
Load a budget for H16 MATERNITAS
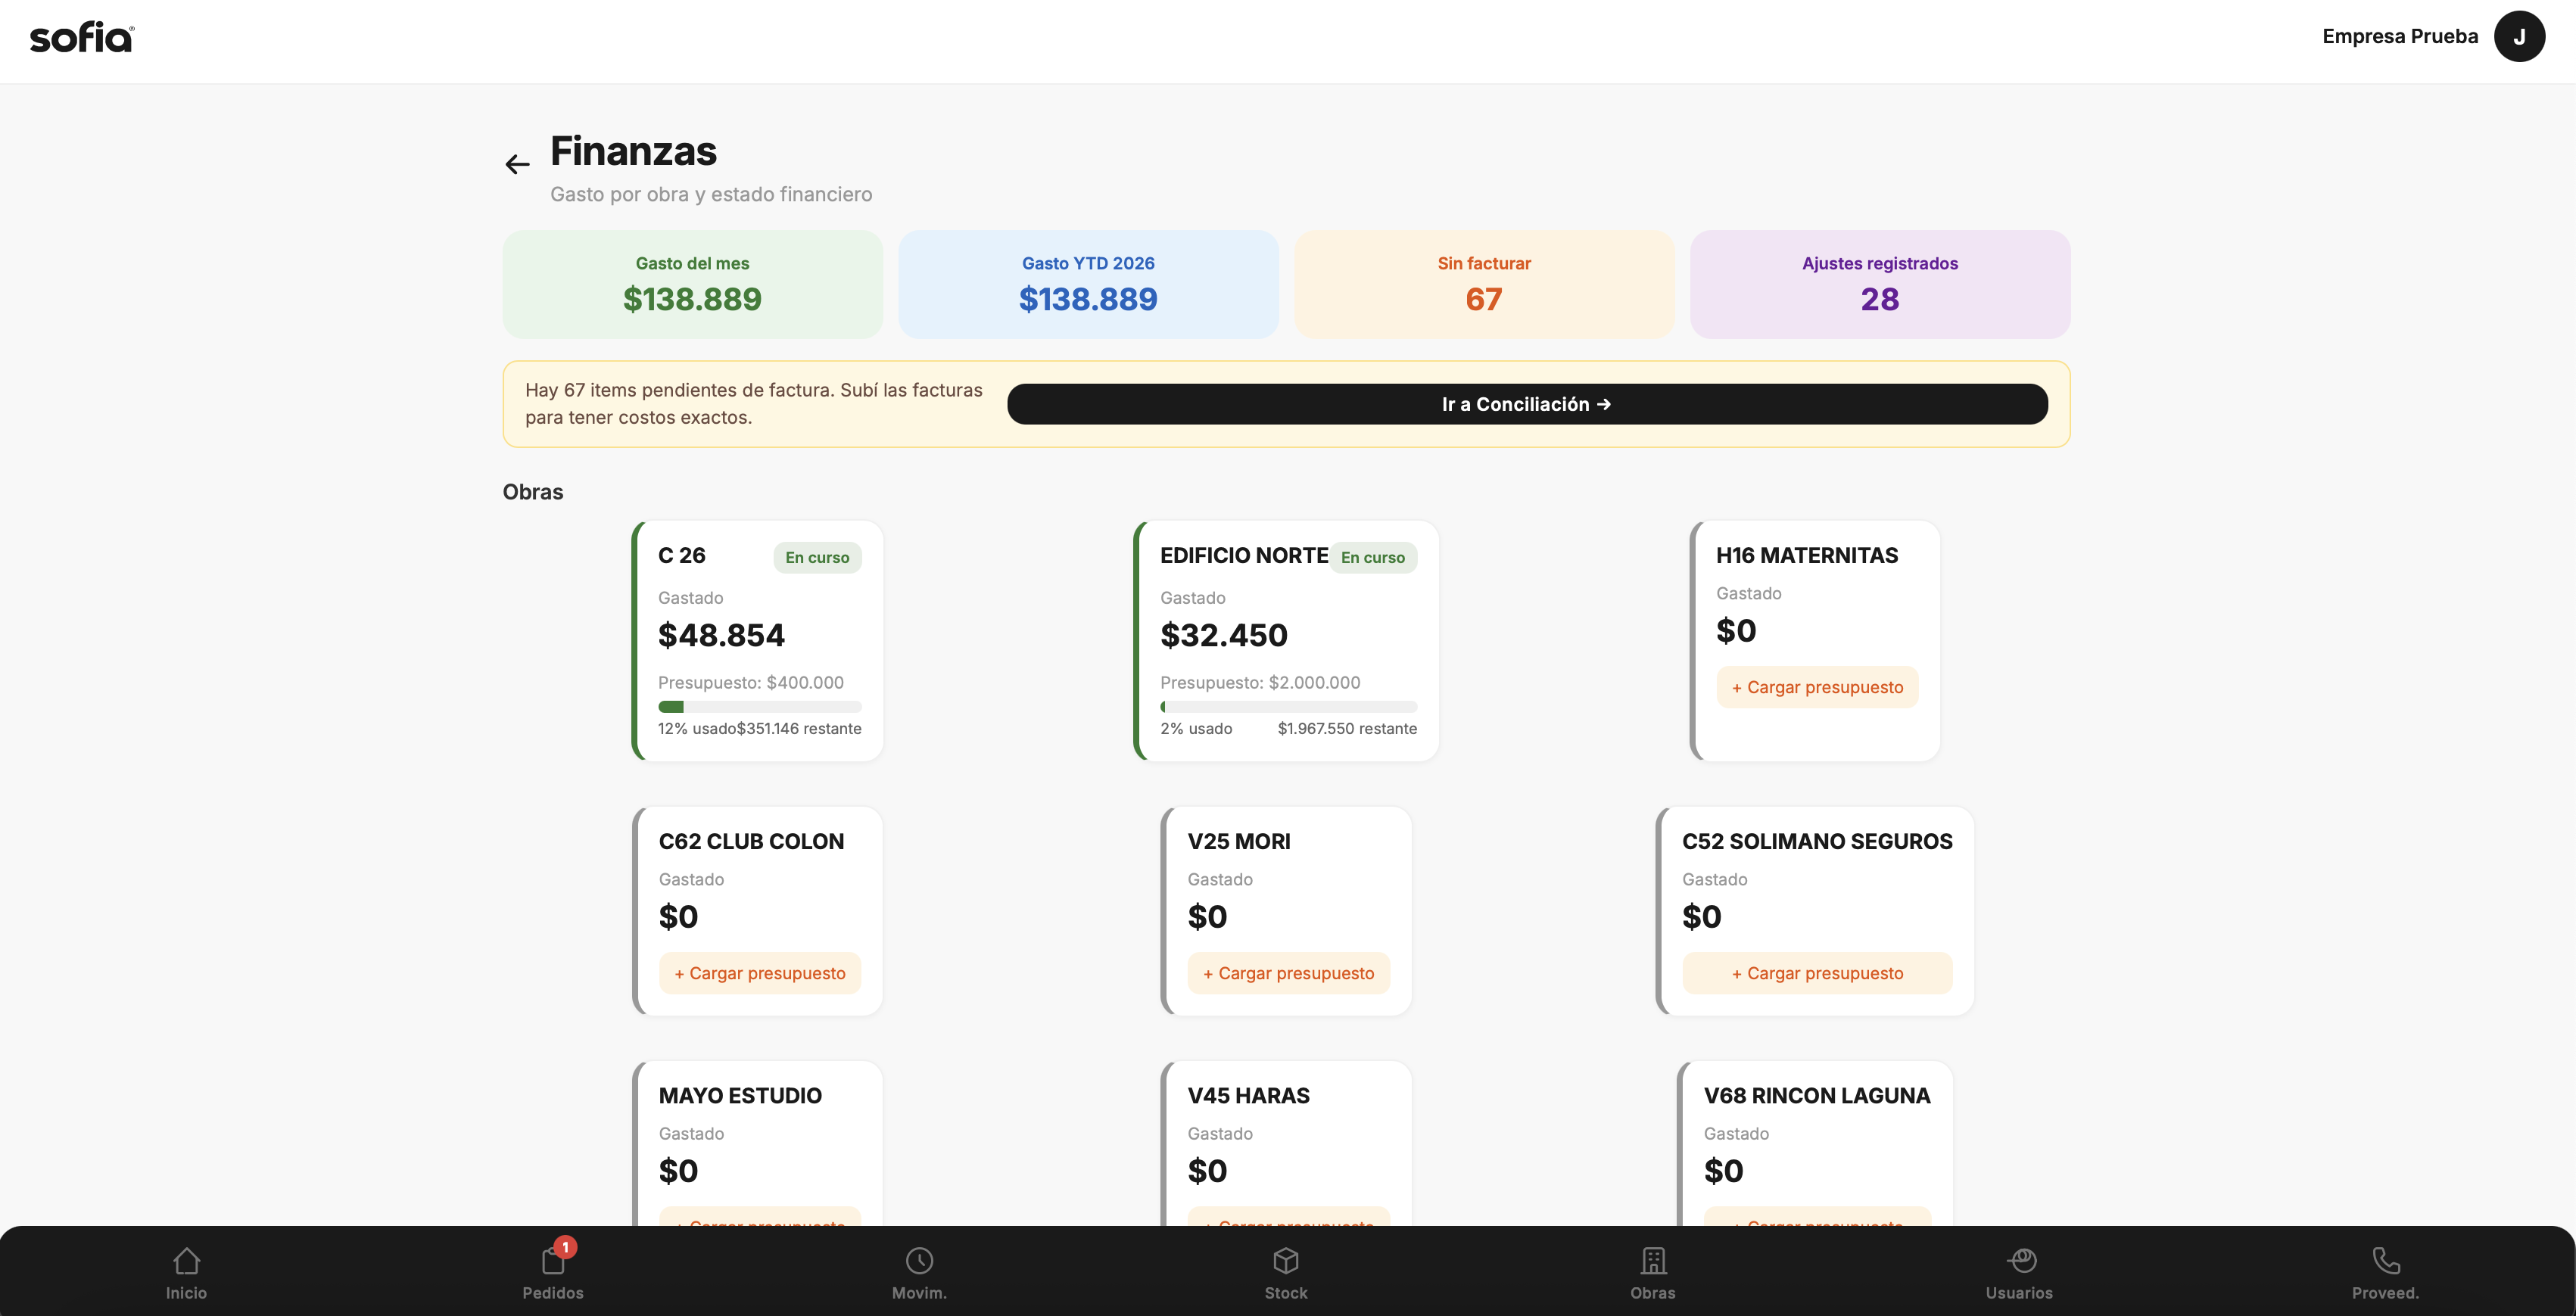(x=1817, y=687)
